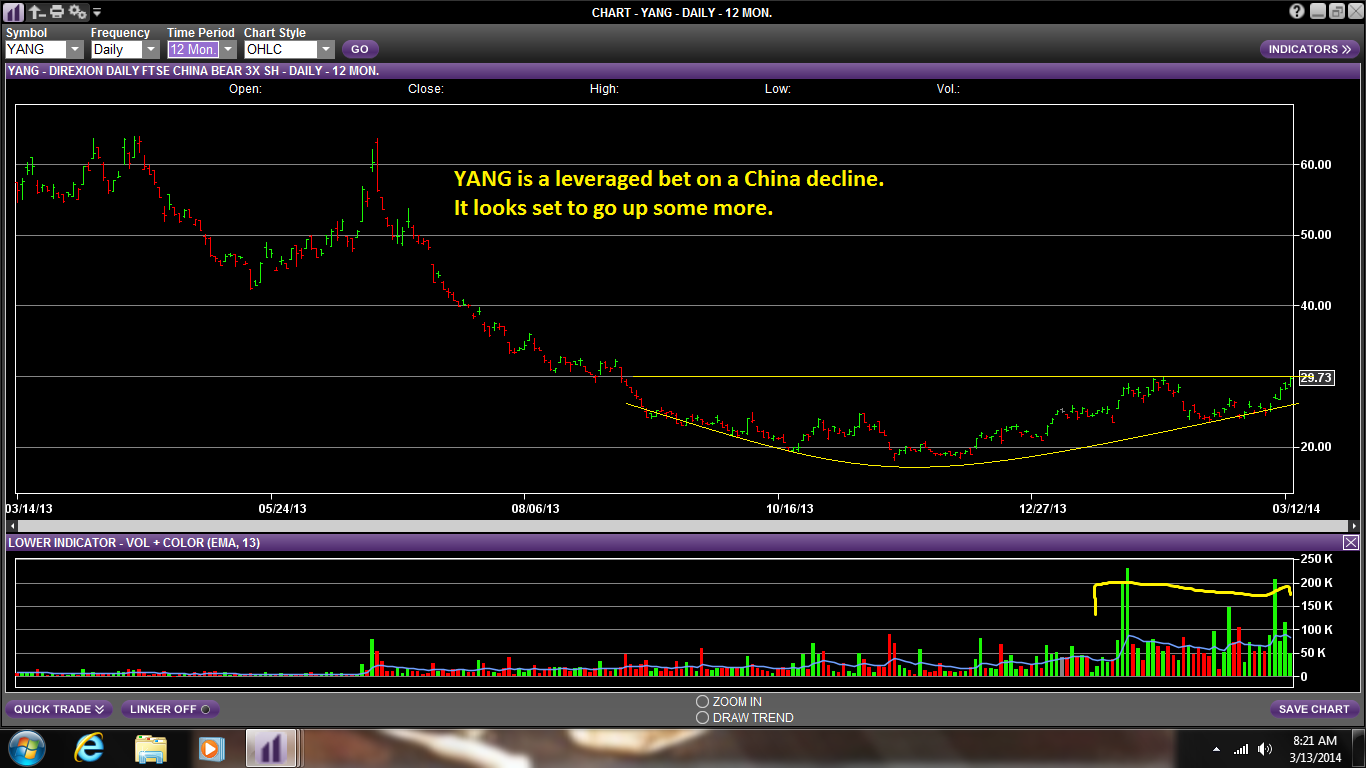Click the 200 K volume axis label
This screenshot has width=1366, height=768.
1315,583
